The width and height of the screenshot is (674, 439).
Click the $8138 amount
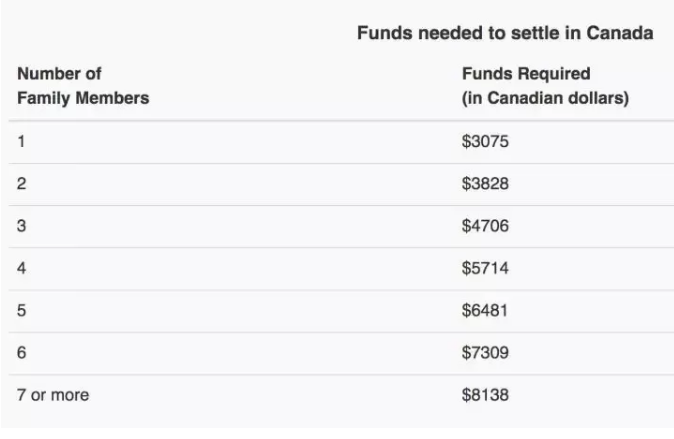coord(485,395)
